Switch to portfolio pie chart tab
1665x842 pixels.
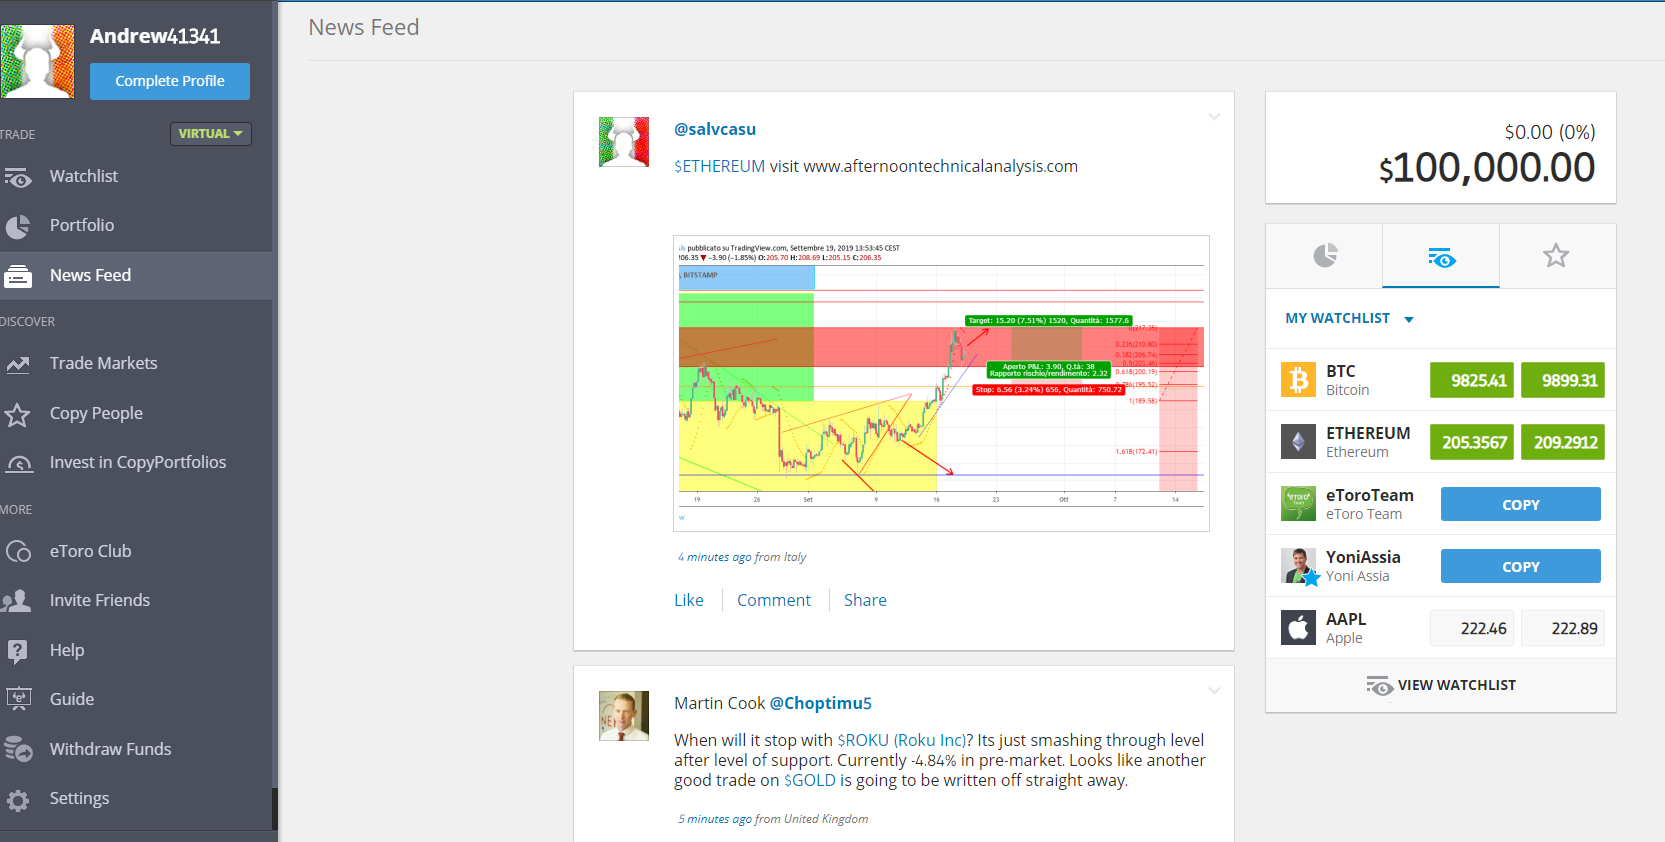(x=1324, y=256)
